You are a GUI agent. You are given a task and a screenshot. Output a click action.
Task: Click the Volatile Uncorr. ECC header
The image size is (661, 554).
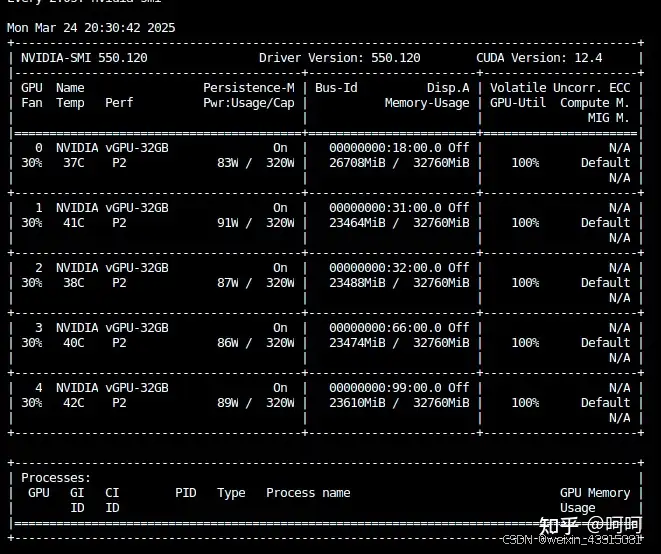(560, 88)
